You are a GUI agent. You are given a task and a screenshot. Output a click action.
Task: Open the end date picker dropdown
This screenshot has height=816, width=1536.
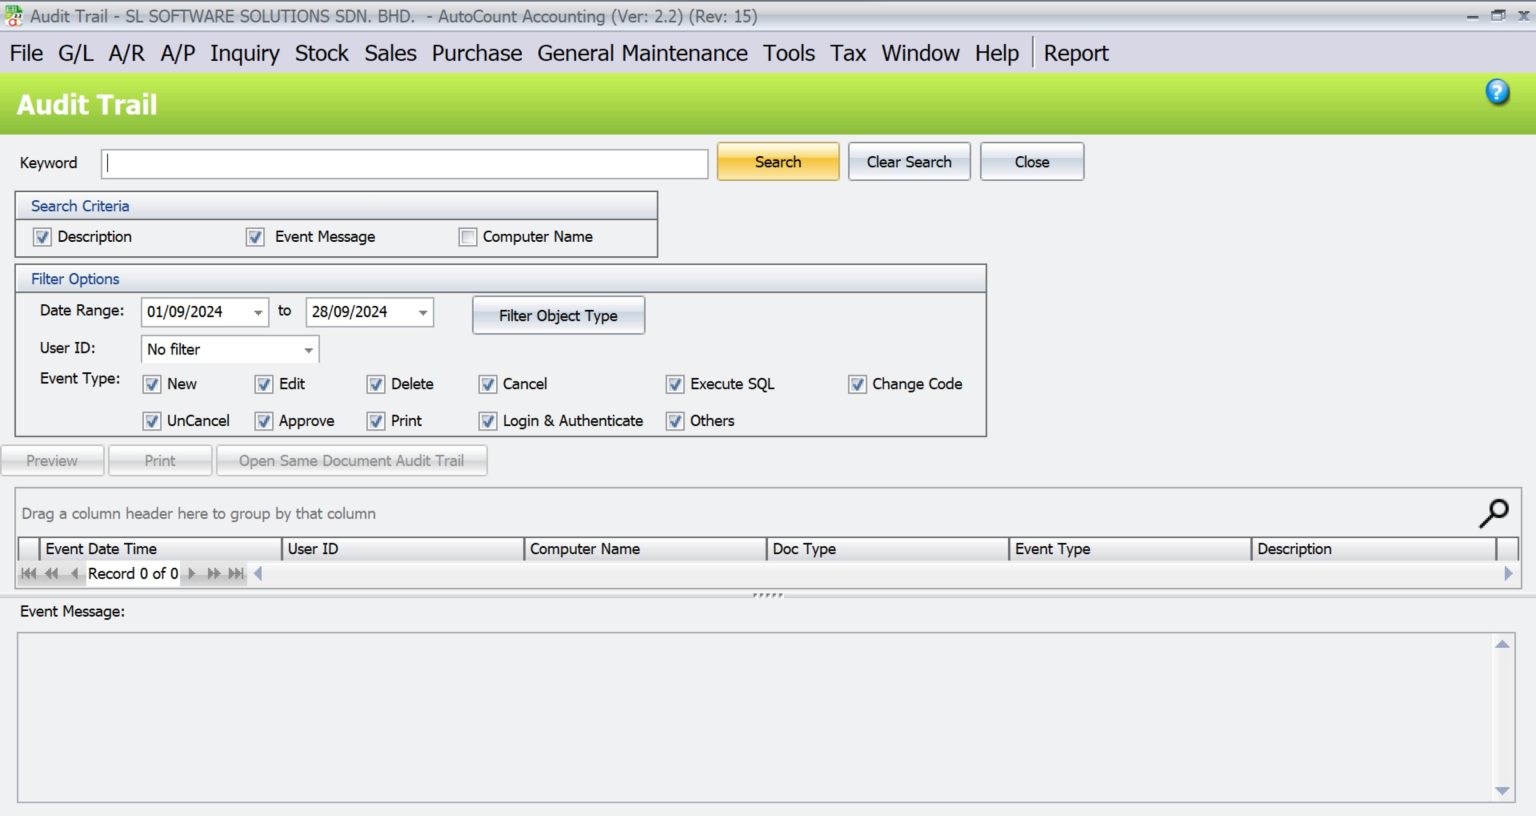[424, 312]
